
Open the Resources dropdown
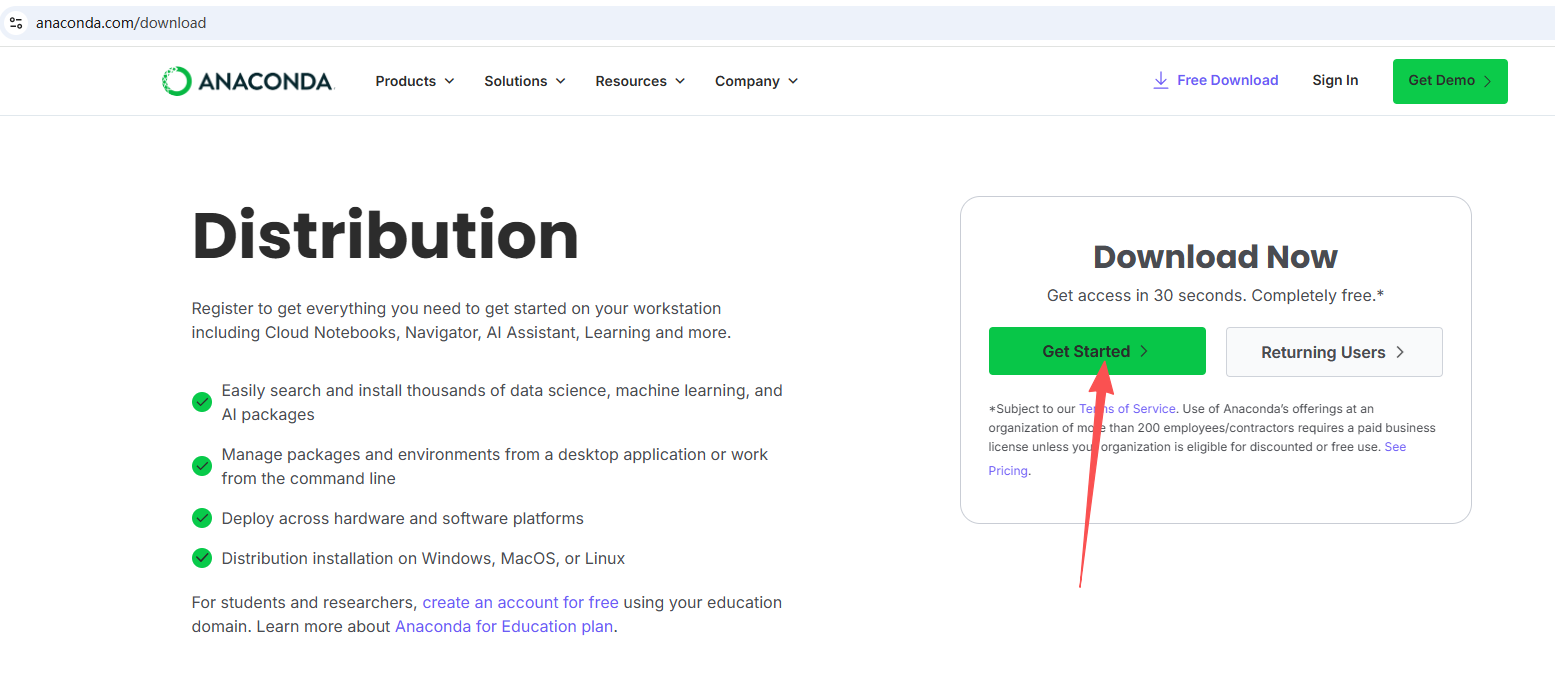point(640,81)
